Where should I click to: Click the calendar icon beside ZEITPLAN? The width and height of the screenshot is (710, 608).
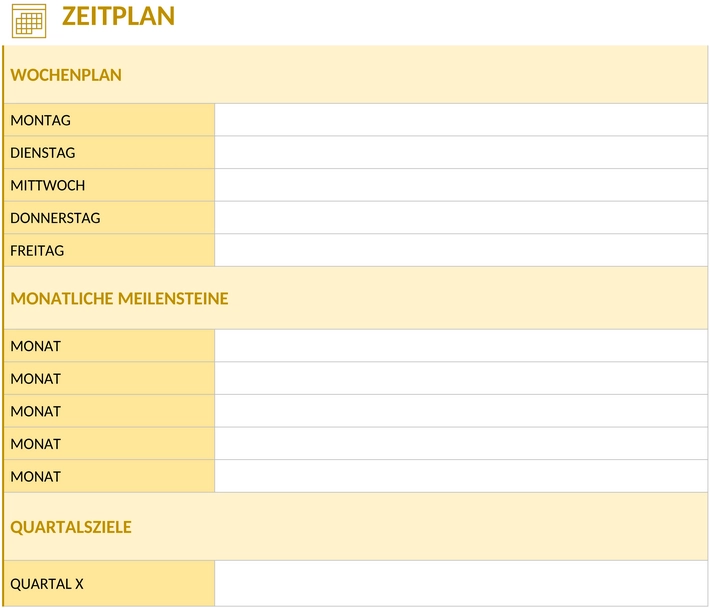pyautogui.click(x=29, y=21)
